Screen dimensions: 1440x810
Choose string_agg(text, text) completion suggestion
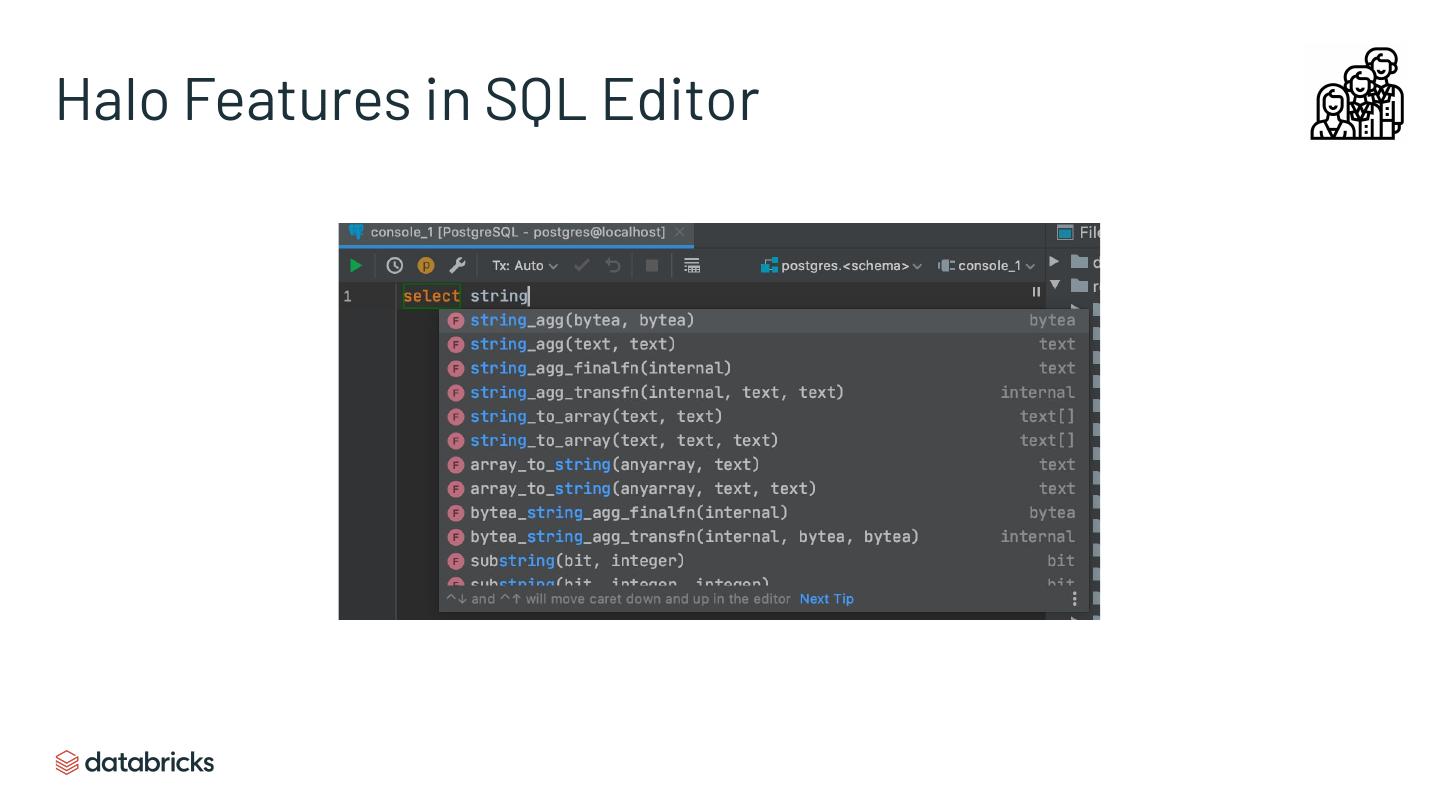(572, 344)
